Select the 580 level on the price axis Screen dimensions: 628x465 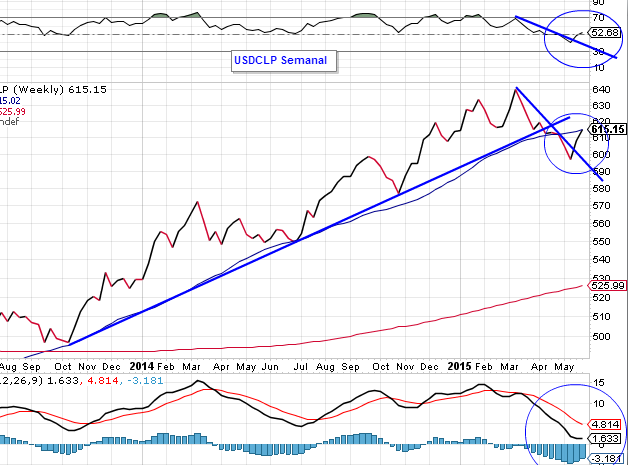point(601,188)
